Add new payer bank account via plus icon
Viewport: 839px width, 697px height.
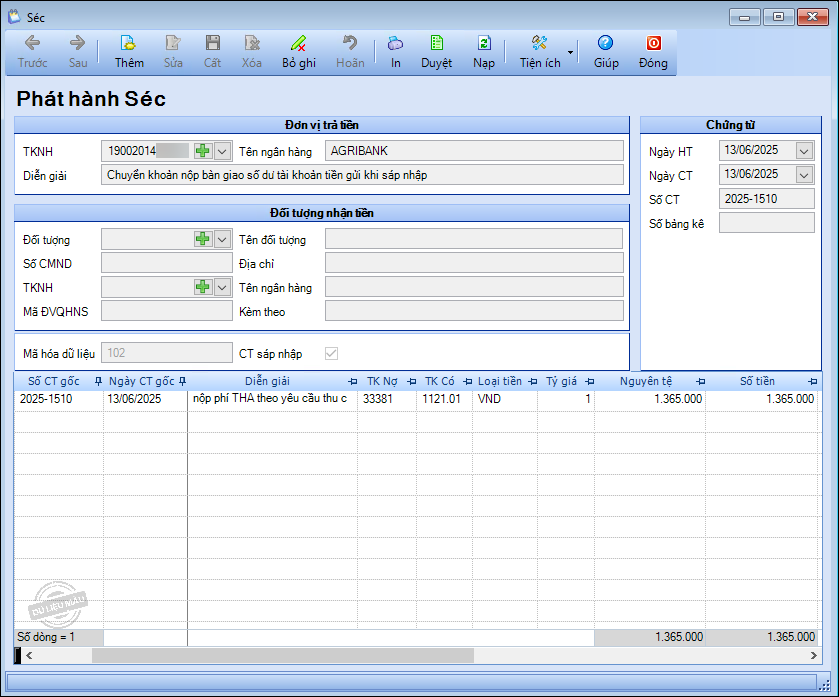[x=202, y=151]
